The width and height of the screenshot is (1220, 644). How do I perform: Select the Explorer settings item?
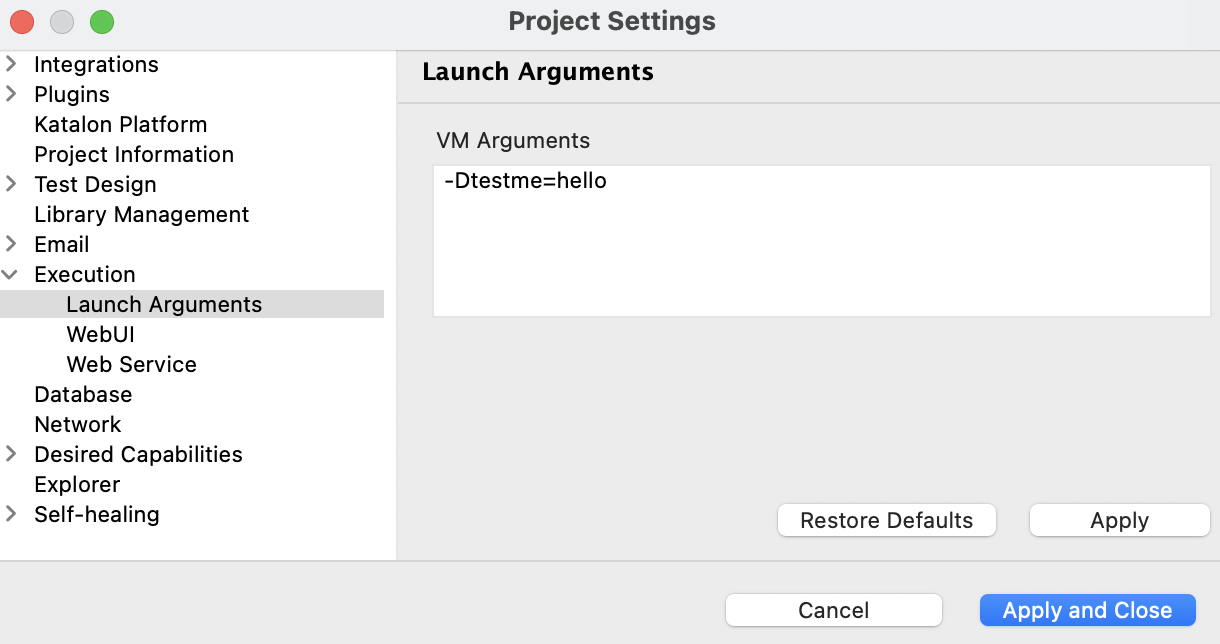pyautogui.click(x=77, y=485)
